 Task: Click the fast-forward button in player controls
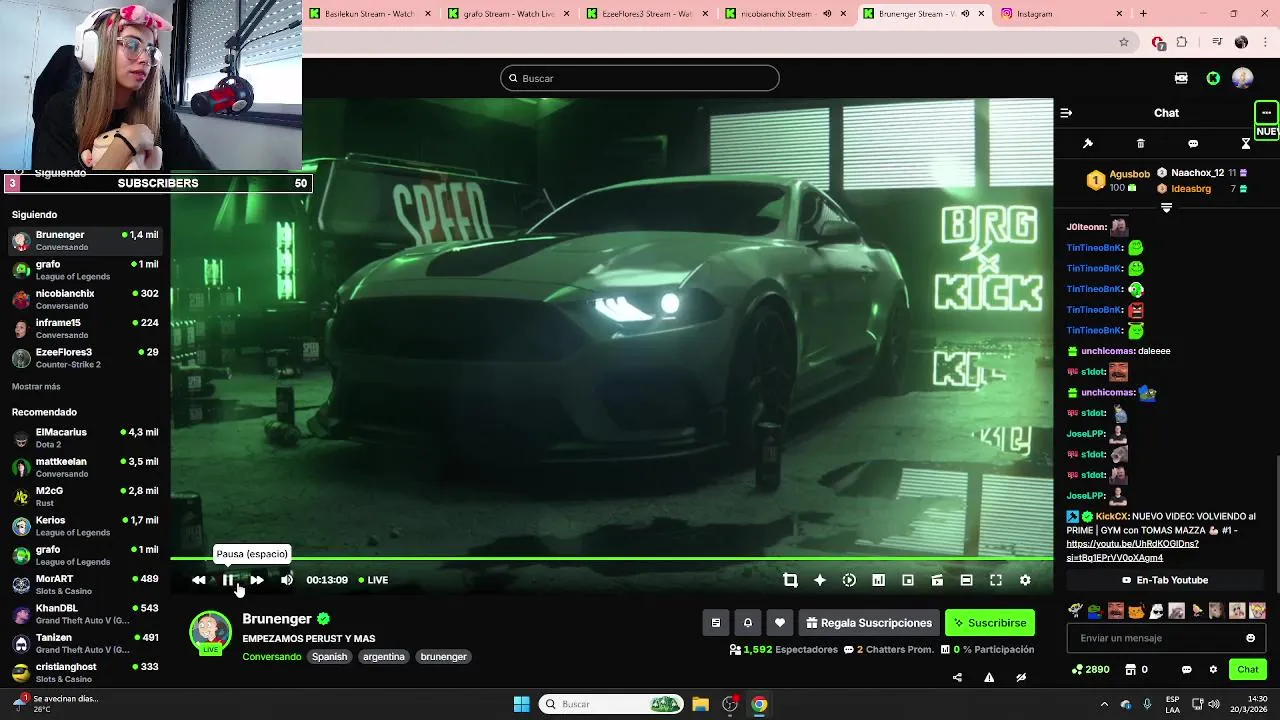click(257, 580)
